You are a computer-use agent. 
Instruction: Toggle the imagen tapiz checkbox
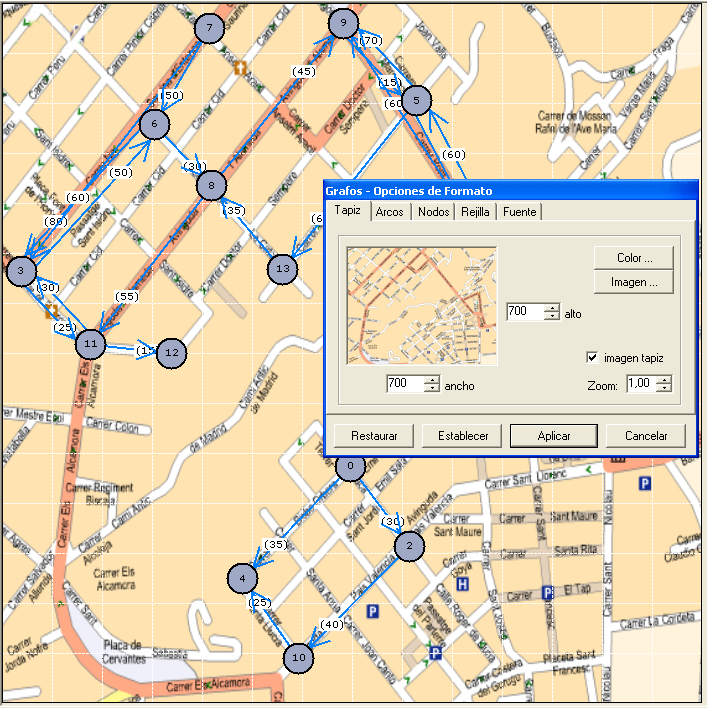[x=593, y=358]
